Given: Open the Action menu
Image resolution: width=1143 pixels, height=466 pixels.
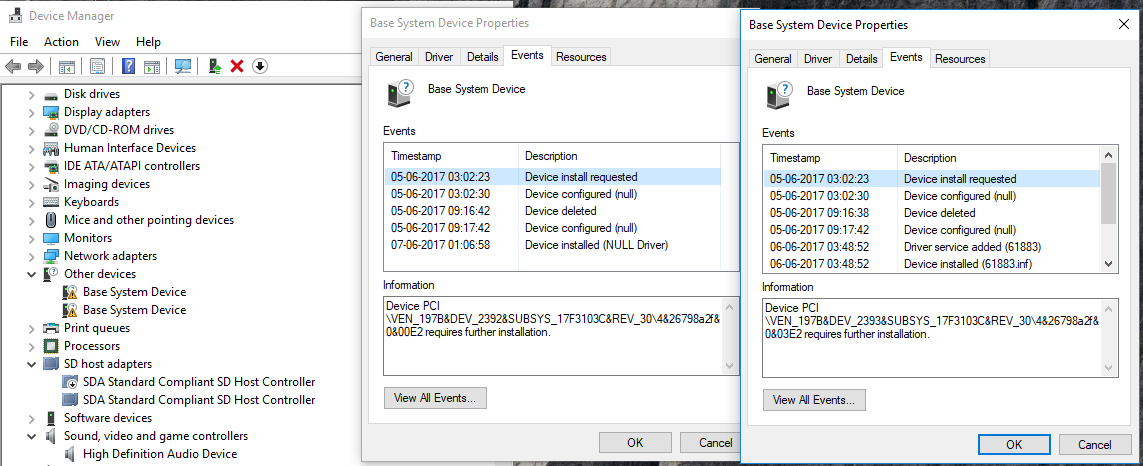Looking at the screenshot, I should (61, 42).
